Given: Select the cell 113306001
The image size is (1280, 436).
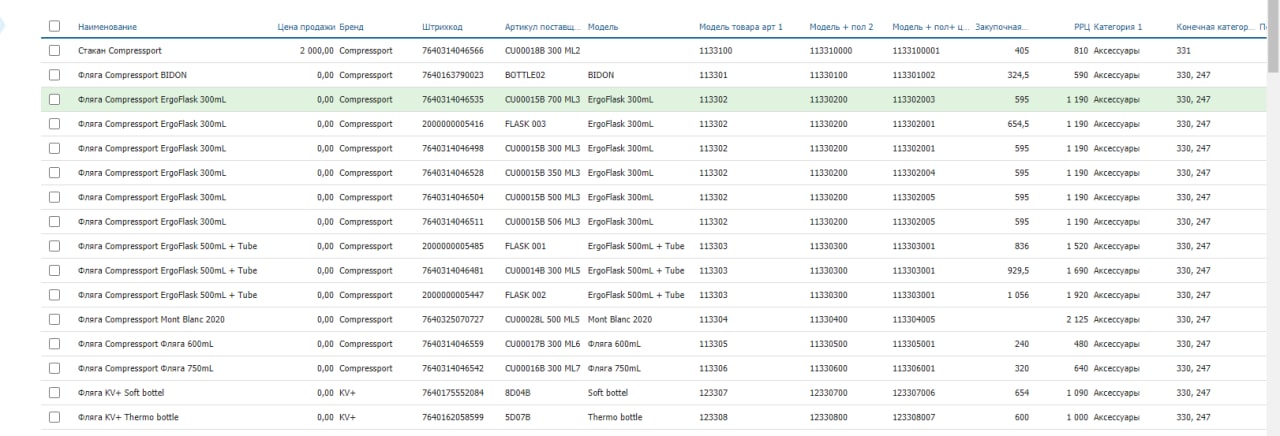Looking at the screenshot, I should tap(914, 368).
